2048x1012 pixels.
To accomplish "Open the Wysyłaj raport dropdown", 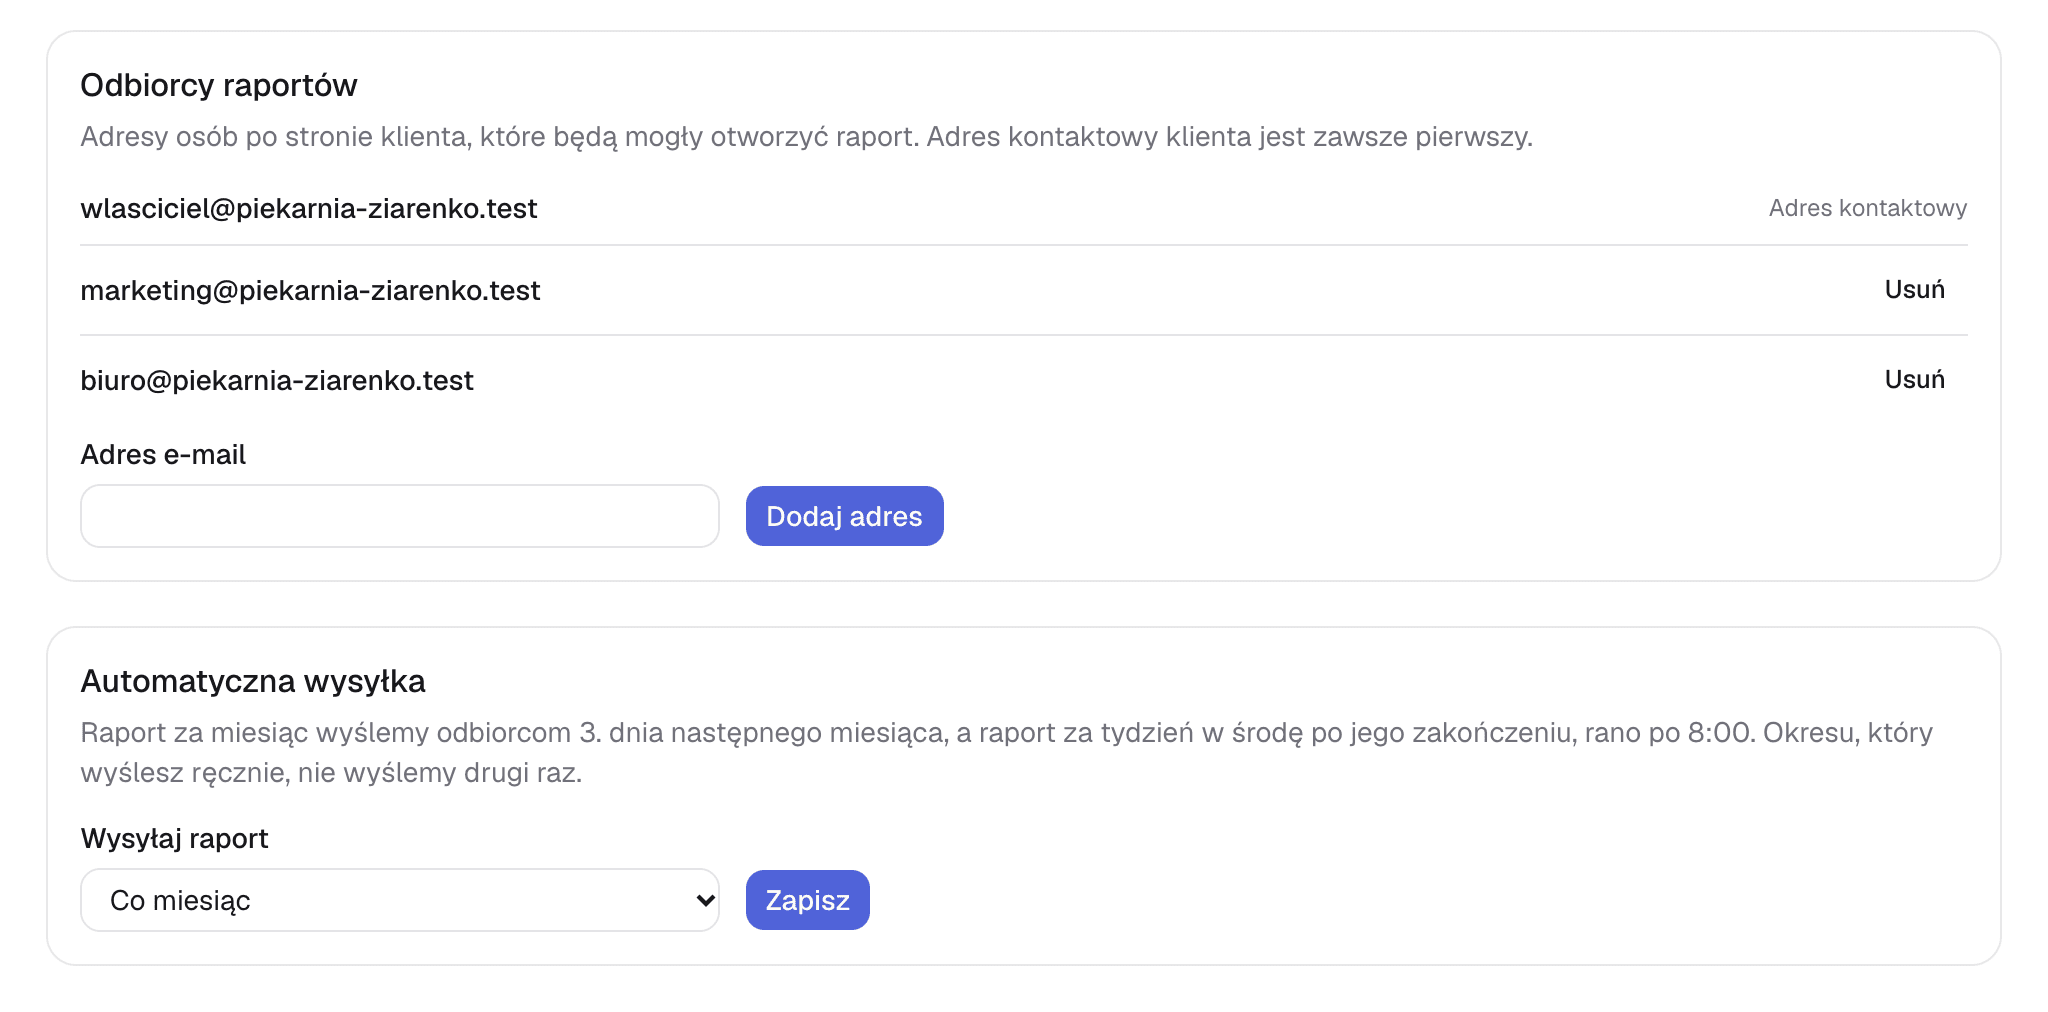I will pyautogui.click(x=400, y=900).
